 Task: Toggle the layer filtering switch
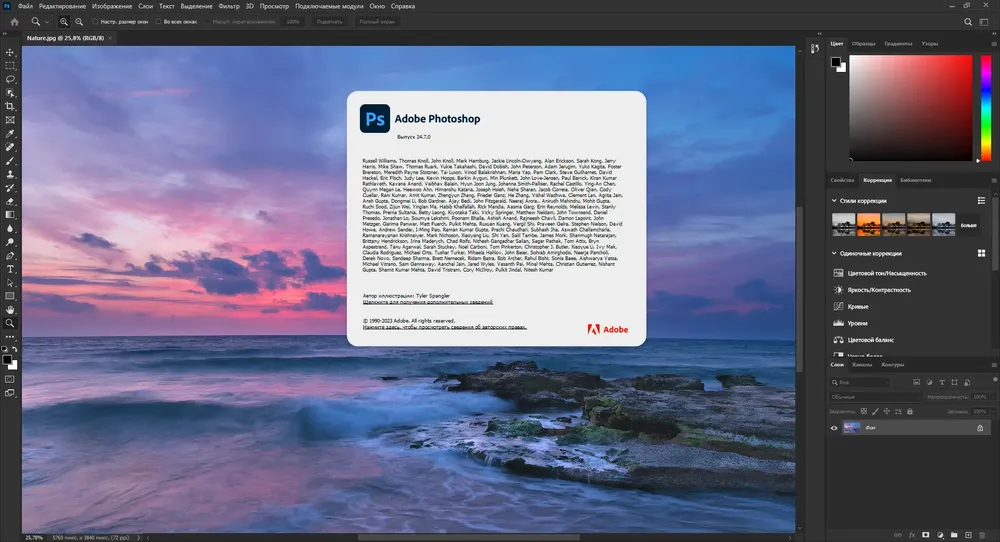pyautogui.click(x=995, y=380)
